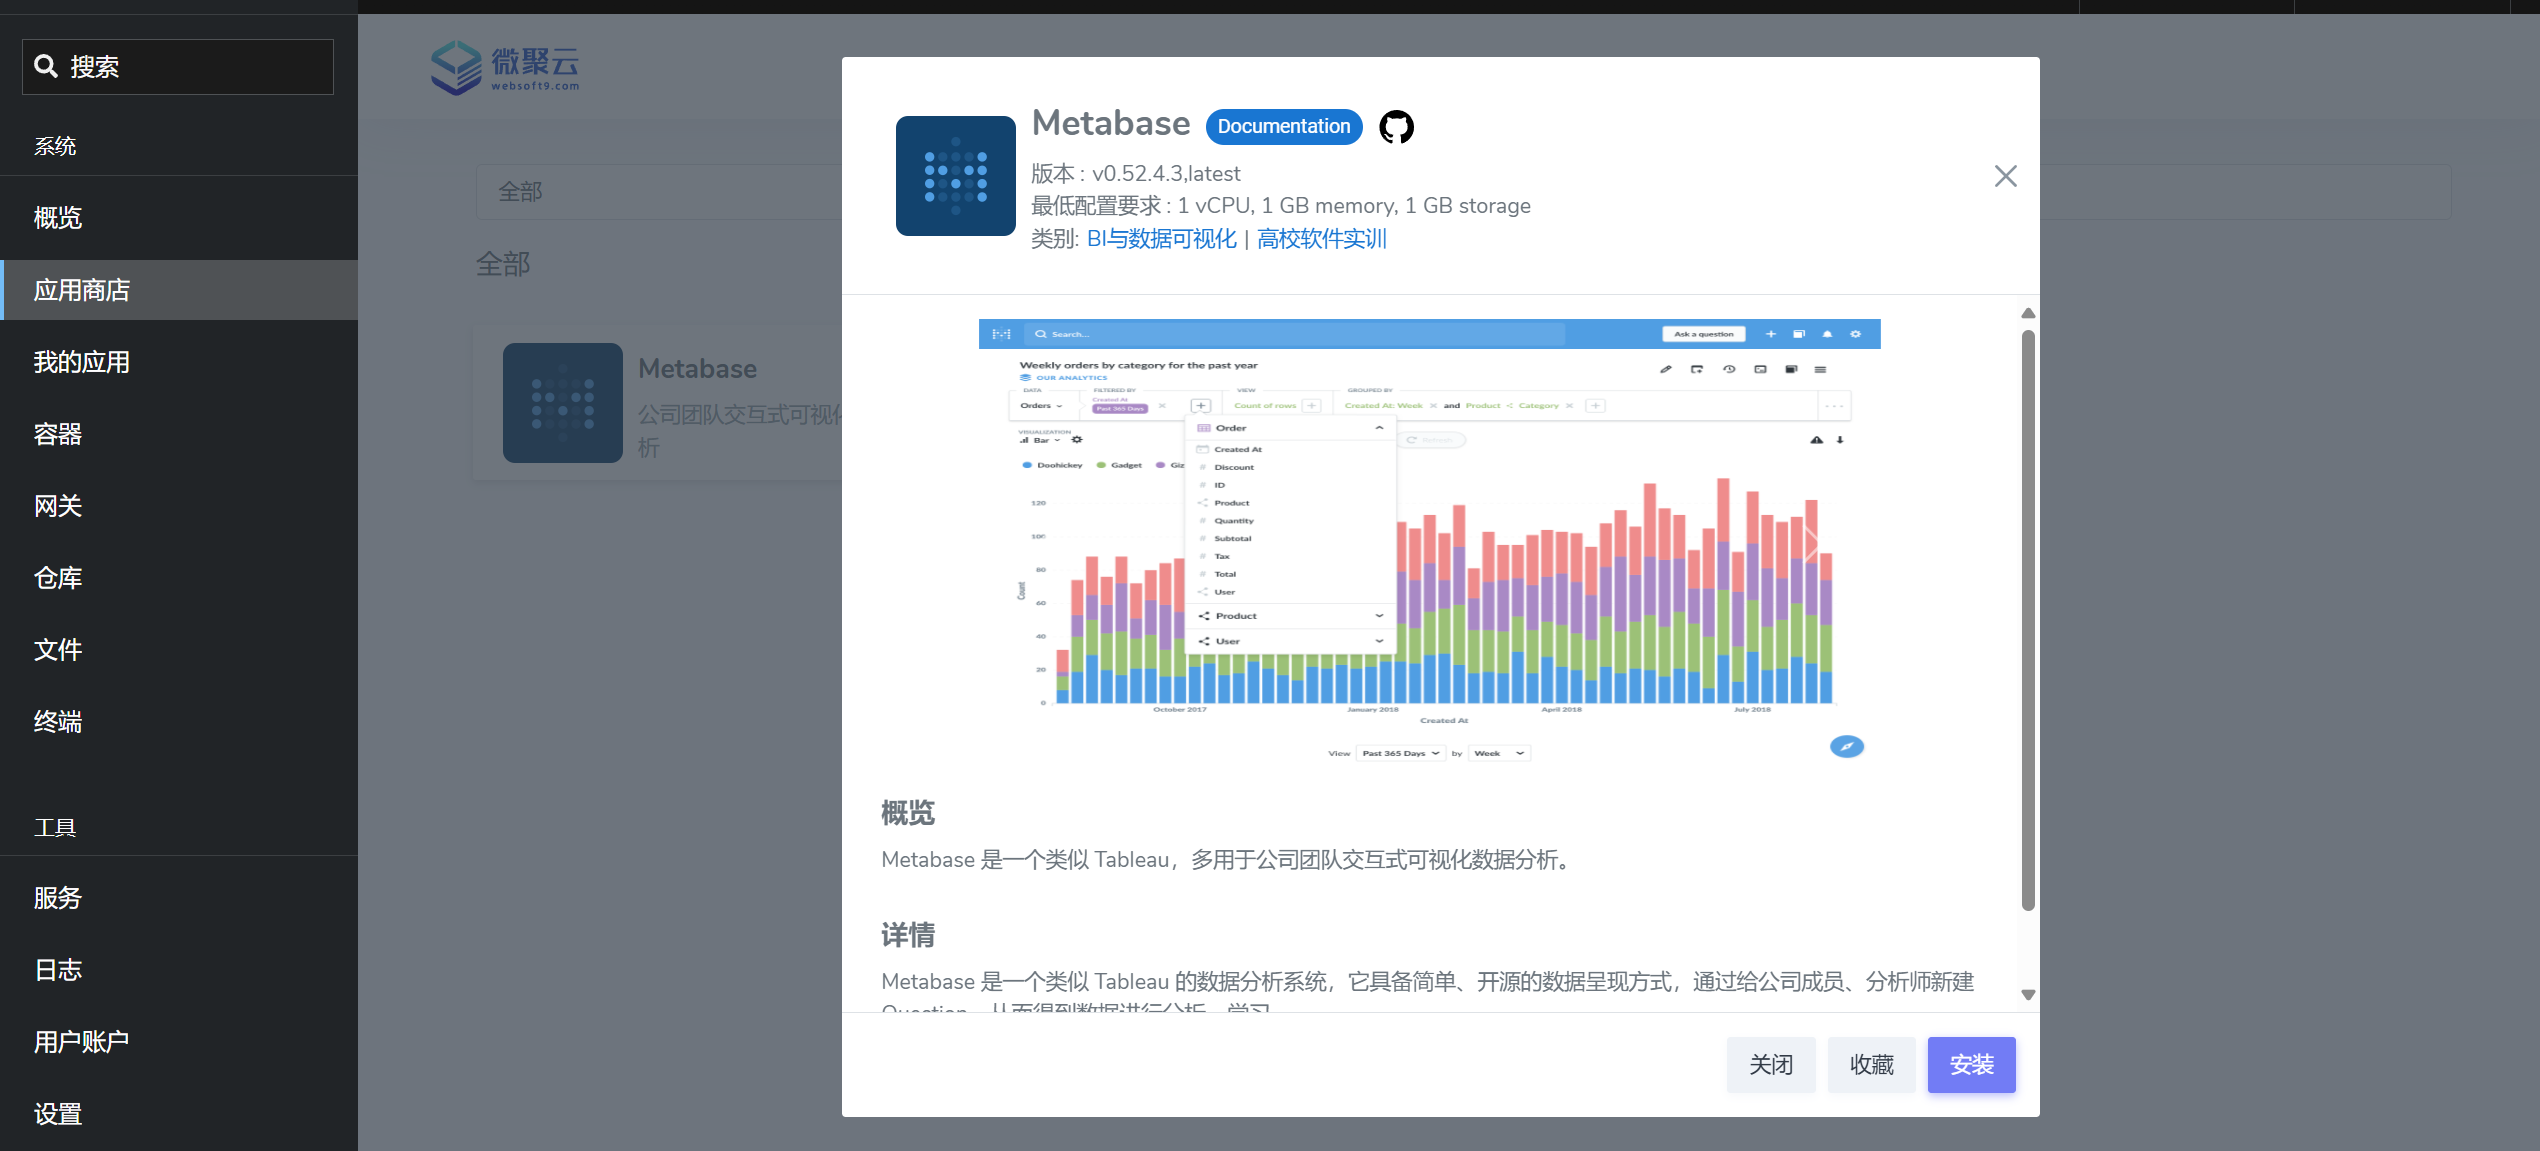Click the Metabase dashboard screenshot preview
This screenshot has height=1151, width=2540.
coord(1429,541)
